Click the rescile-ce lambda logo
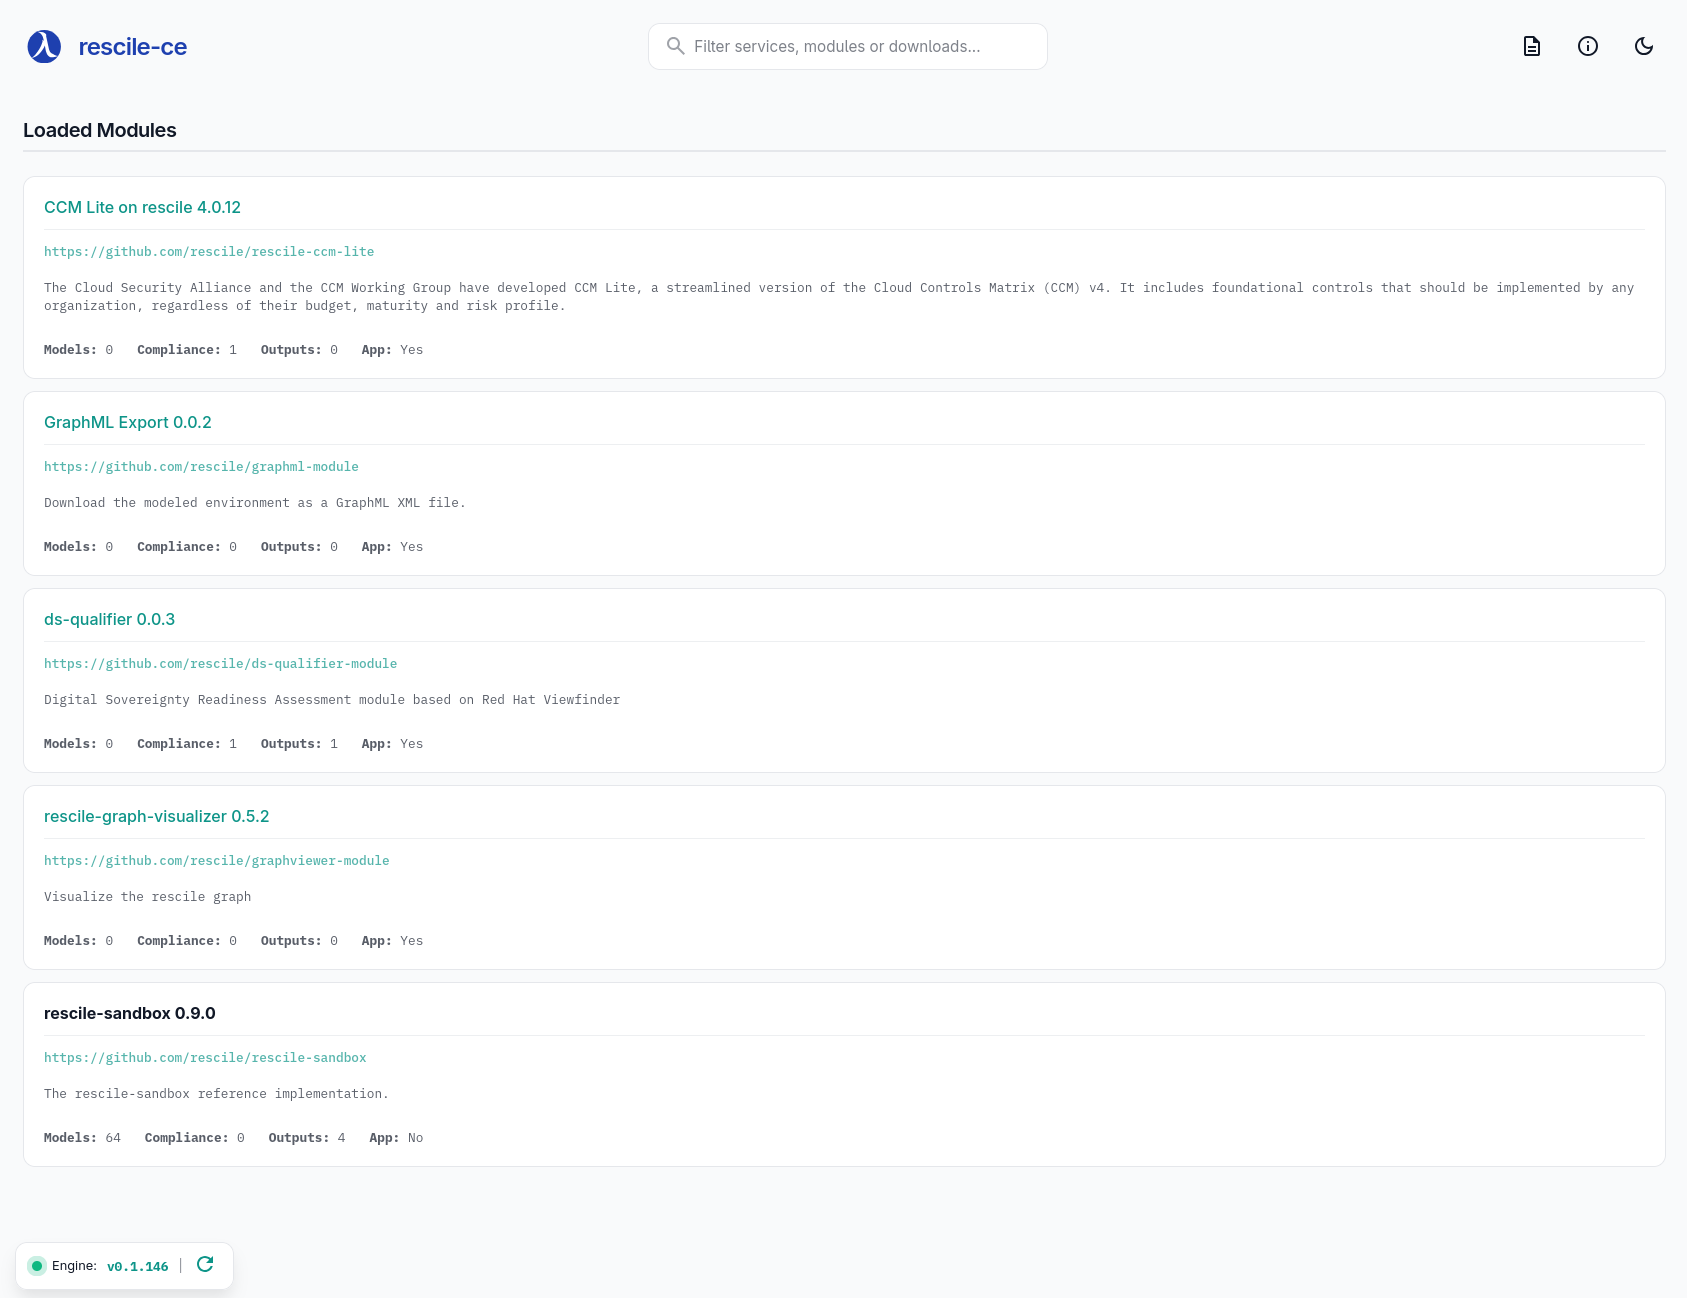The height and width of the screenshot is (1298, 1687). pyautogui.click(x=42, y=46)
